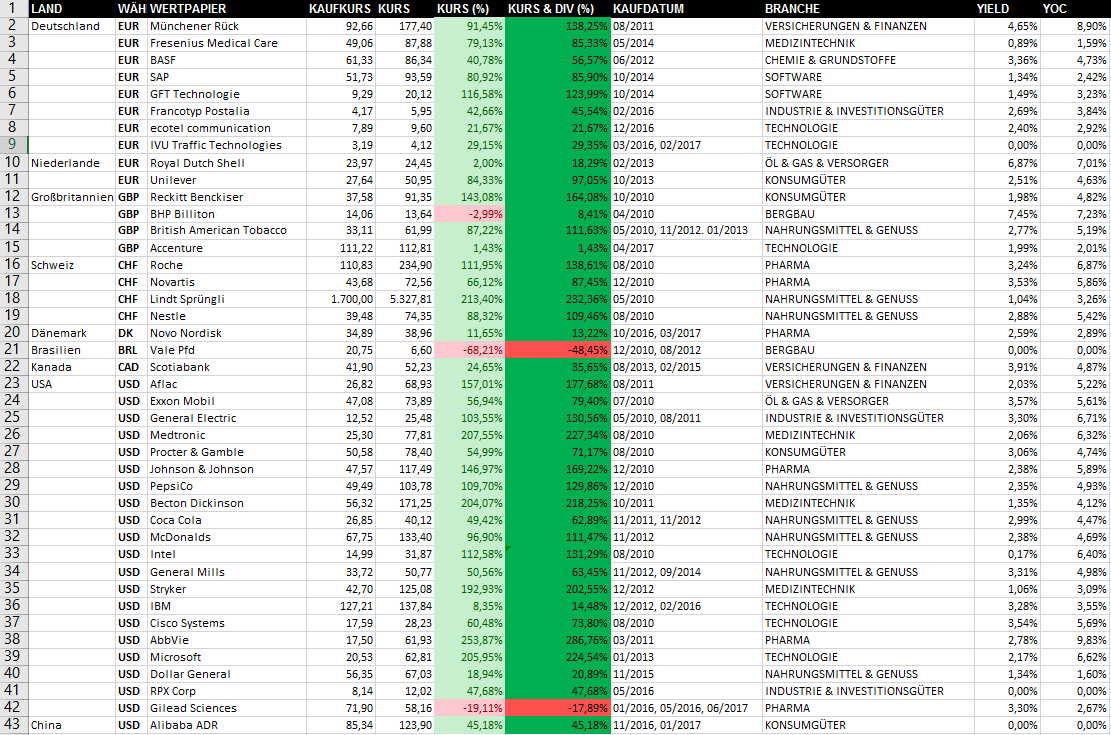This screenshot has height=735, width=1111.
Task: Click the Großbritannien country cell
Action: pyautogui.click(x=72, y=197)
